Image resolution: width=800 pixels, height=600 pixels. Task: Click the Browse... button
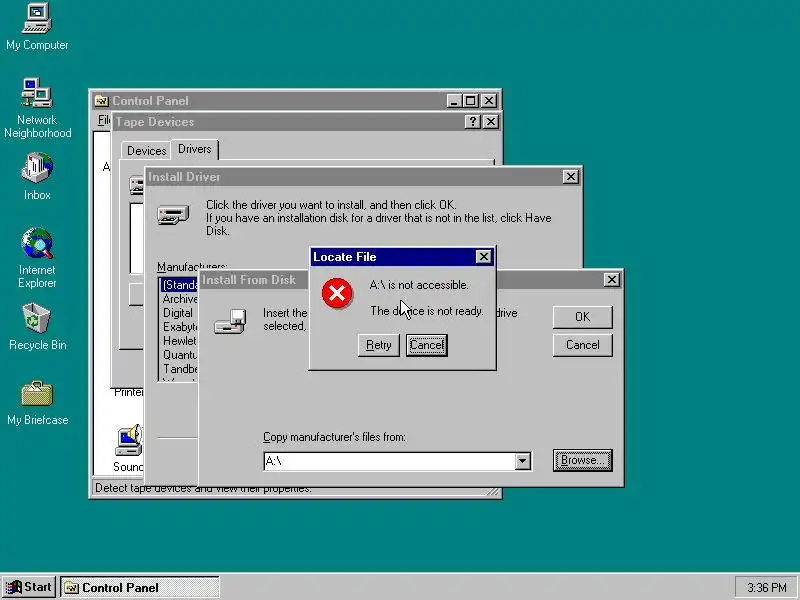pos(583,460)
